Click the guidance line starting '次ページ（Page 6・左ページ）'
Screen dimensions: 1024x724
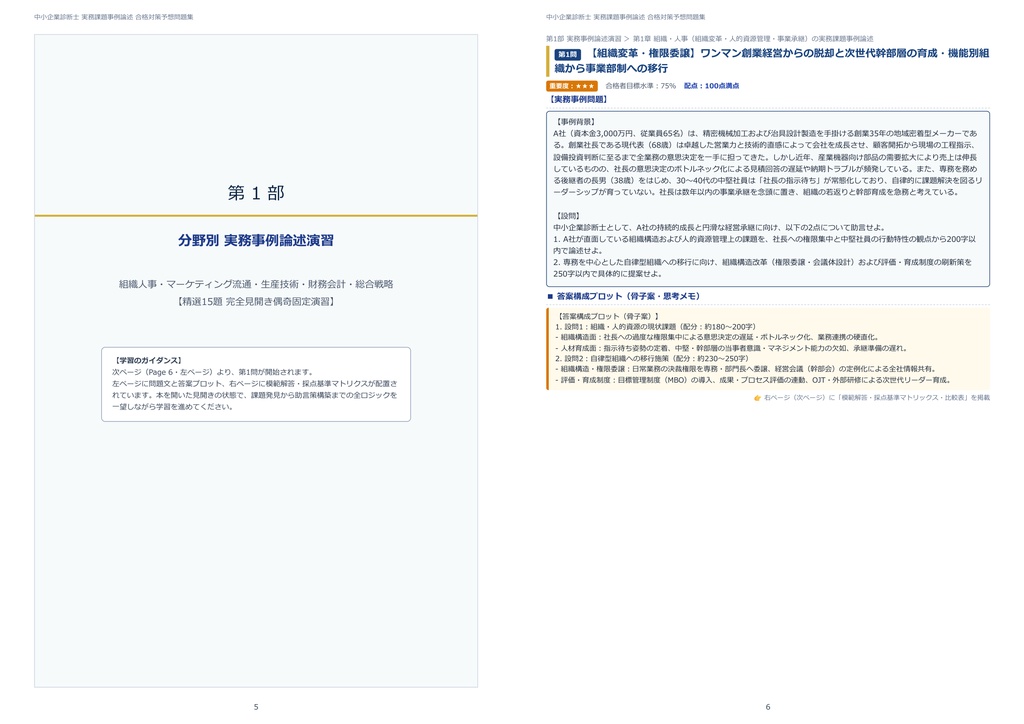coord(212,372)
